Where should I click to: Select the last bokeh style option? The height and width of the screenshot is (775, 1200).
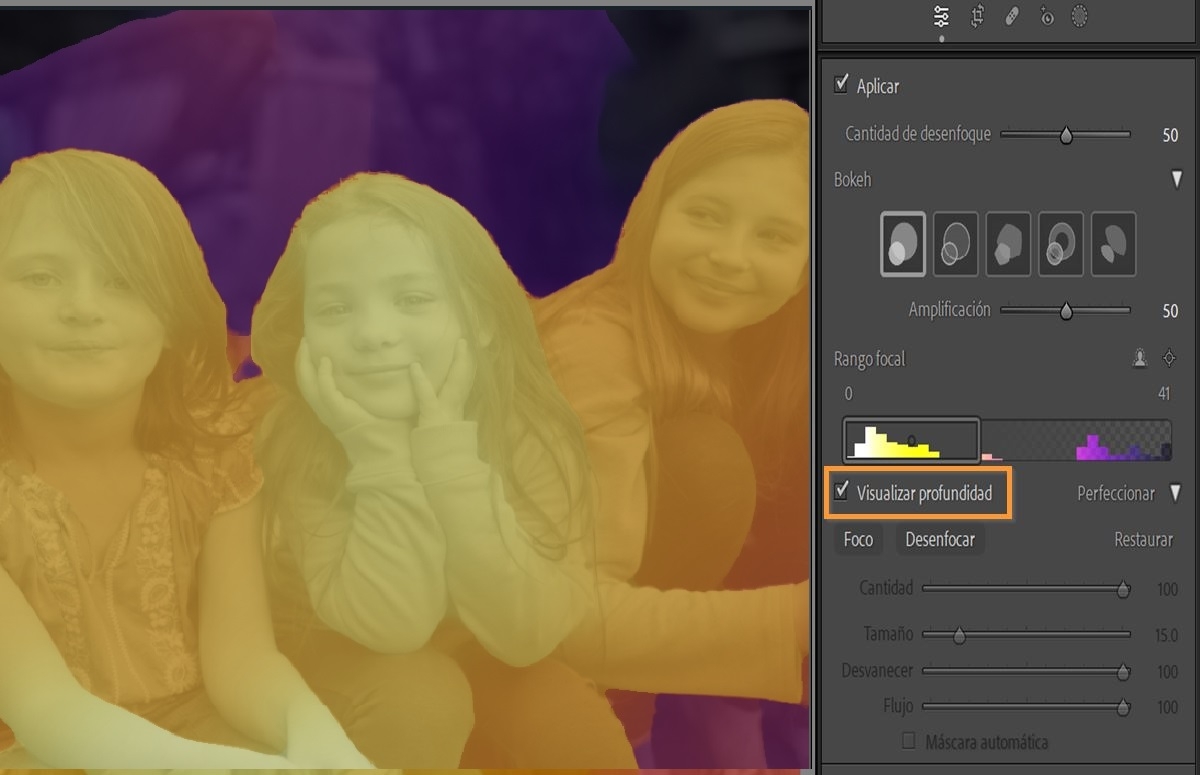click(1113, 243)
